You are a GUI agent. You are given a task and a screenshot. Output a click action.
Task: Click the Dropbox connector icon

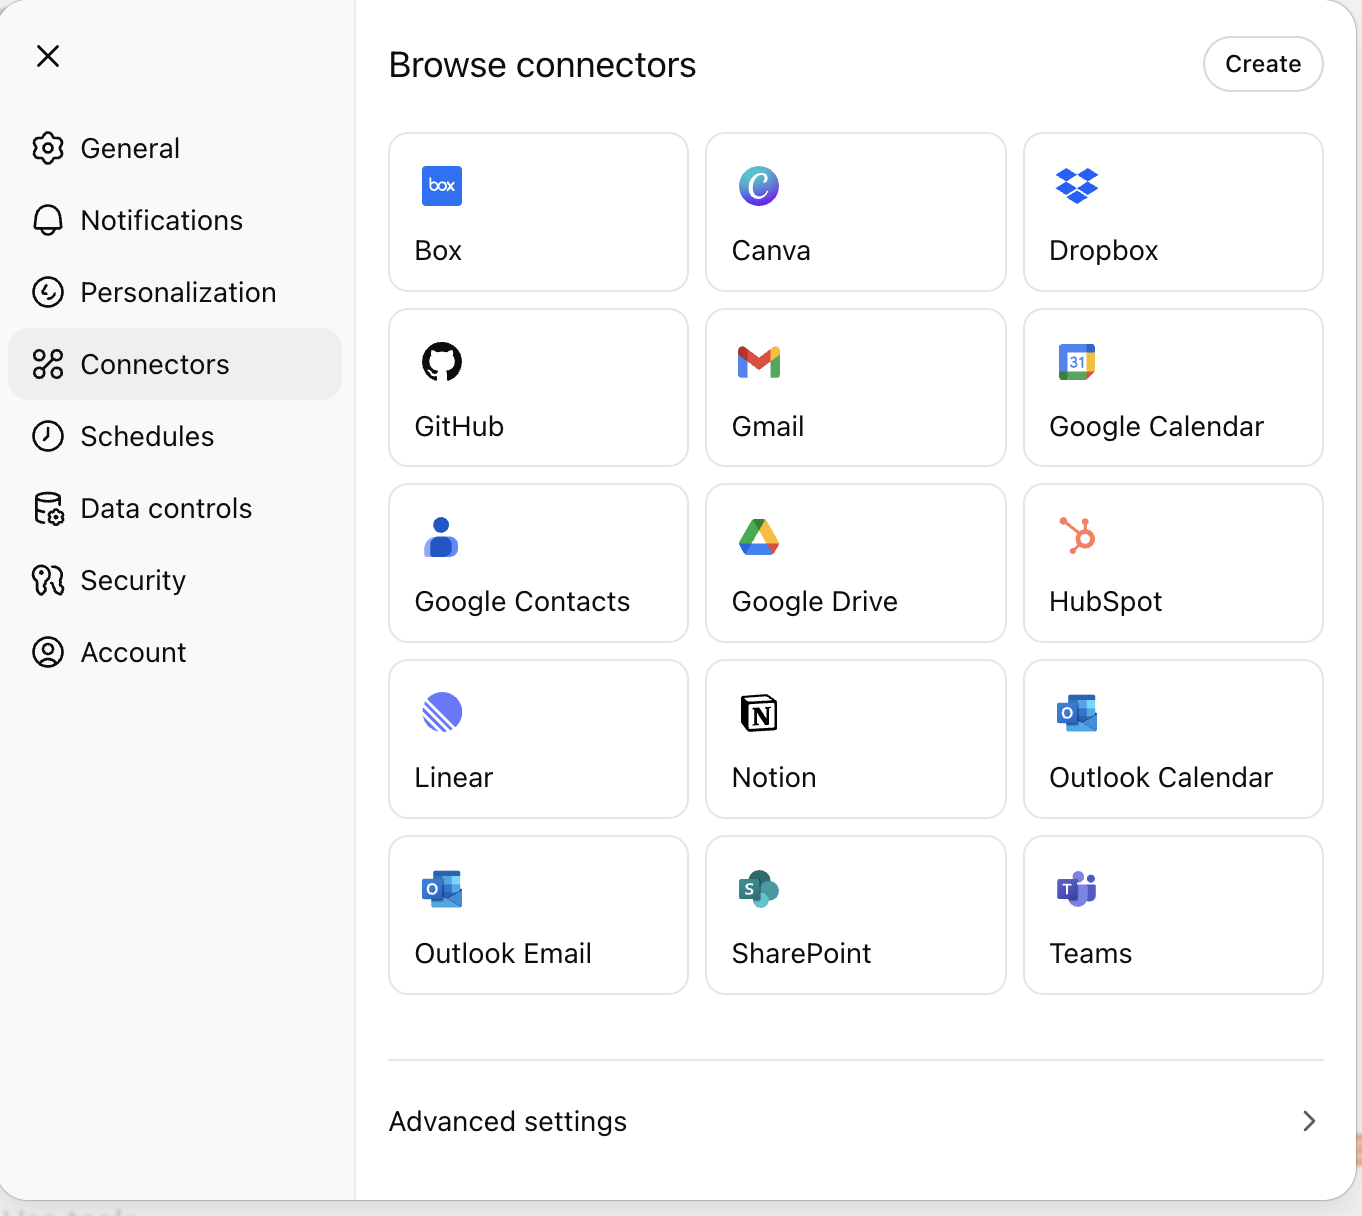[x=1076, y=186]
